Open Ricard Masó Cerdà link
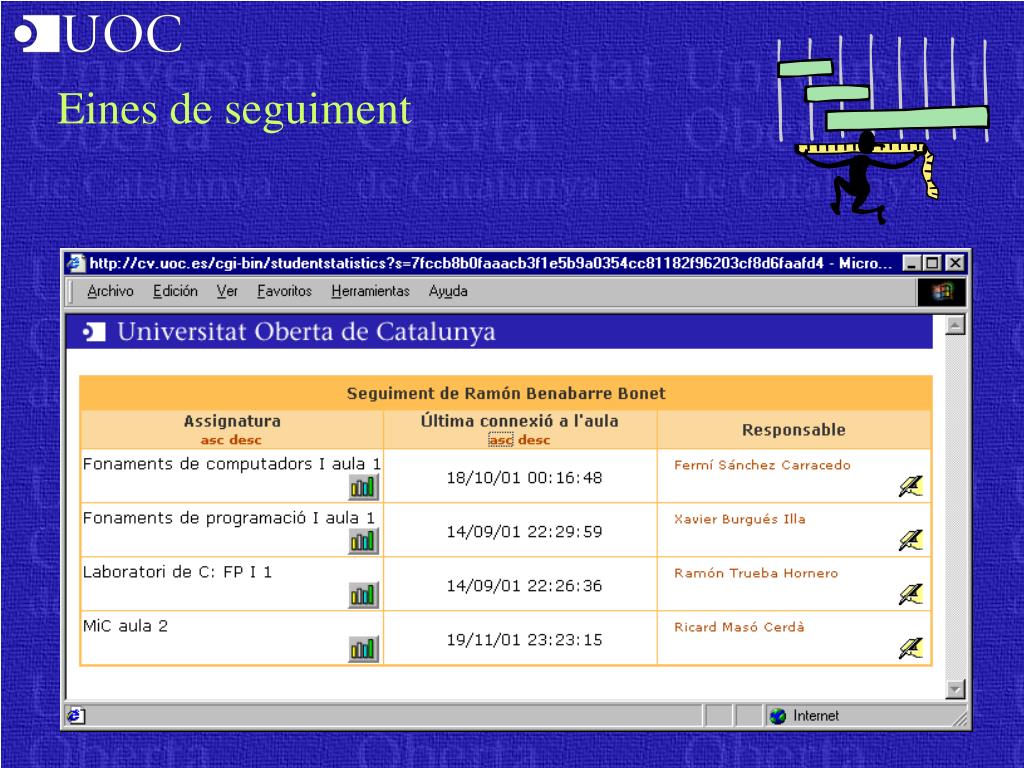Viewport: 1024px width, 768px height. tap(739, 627)
